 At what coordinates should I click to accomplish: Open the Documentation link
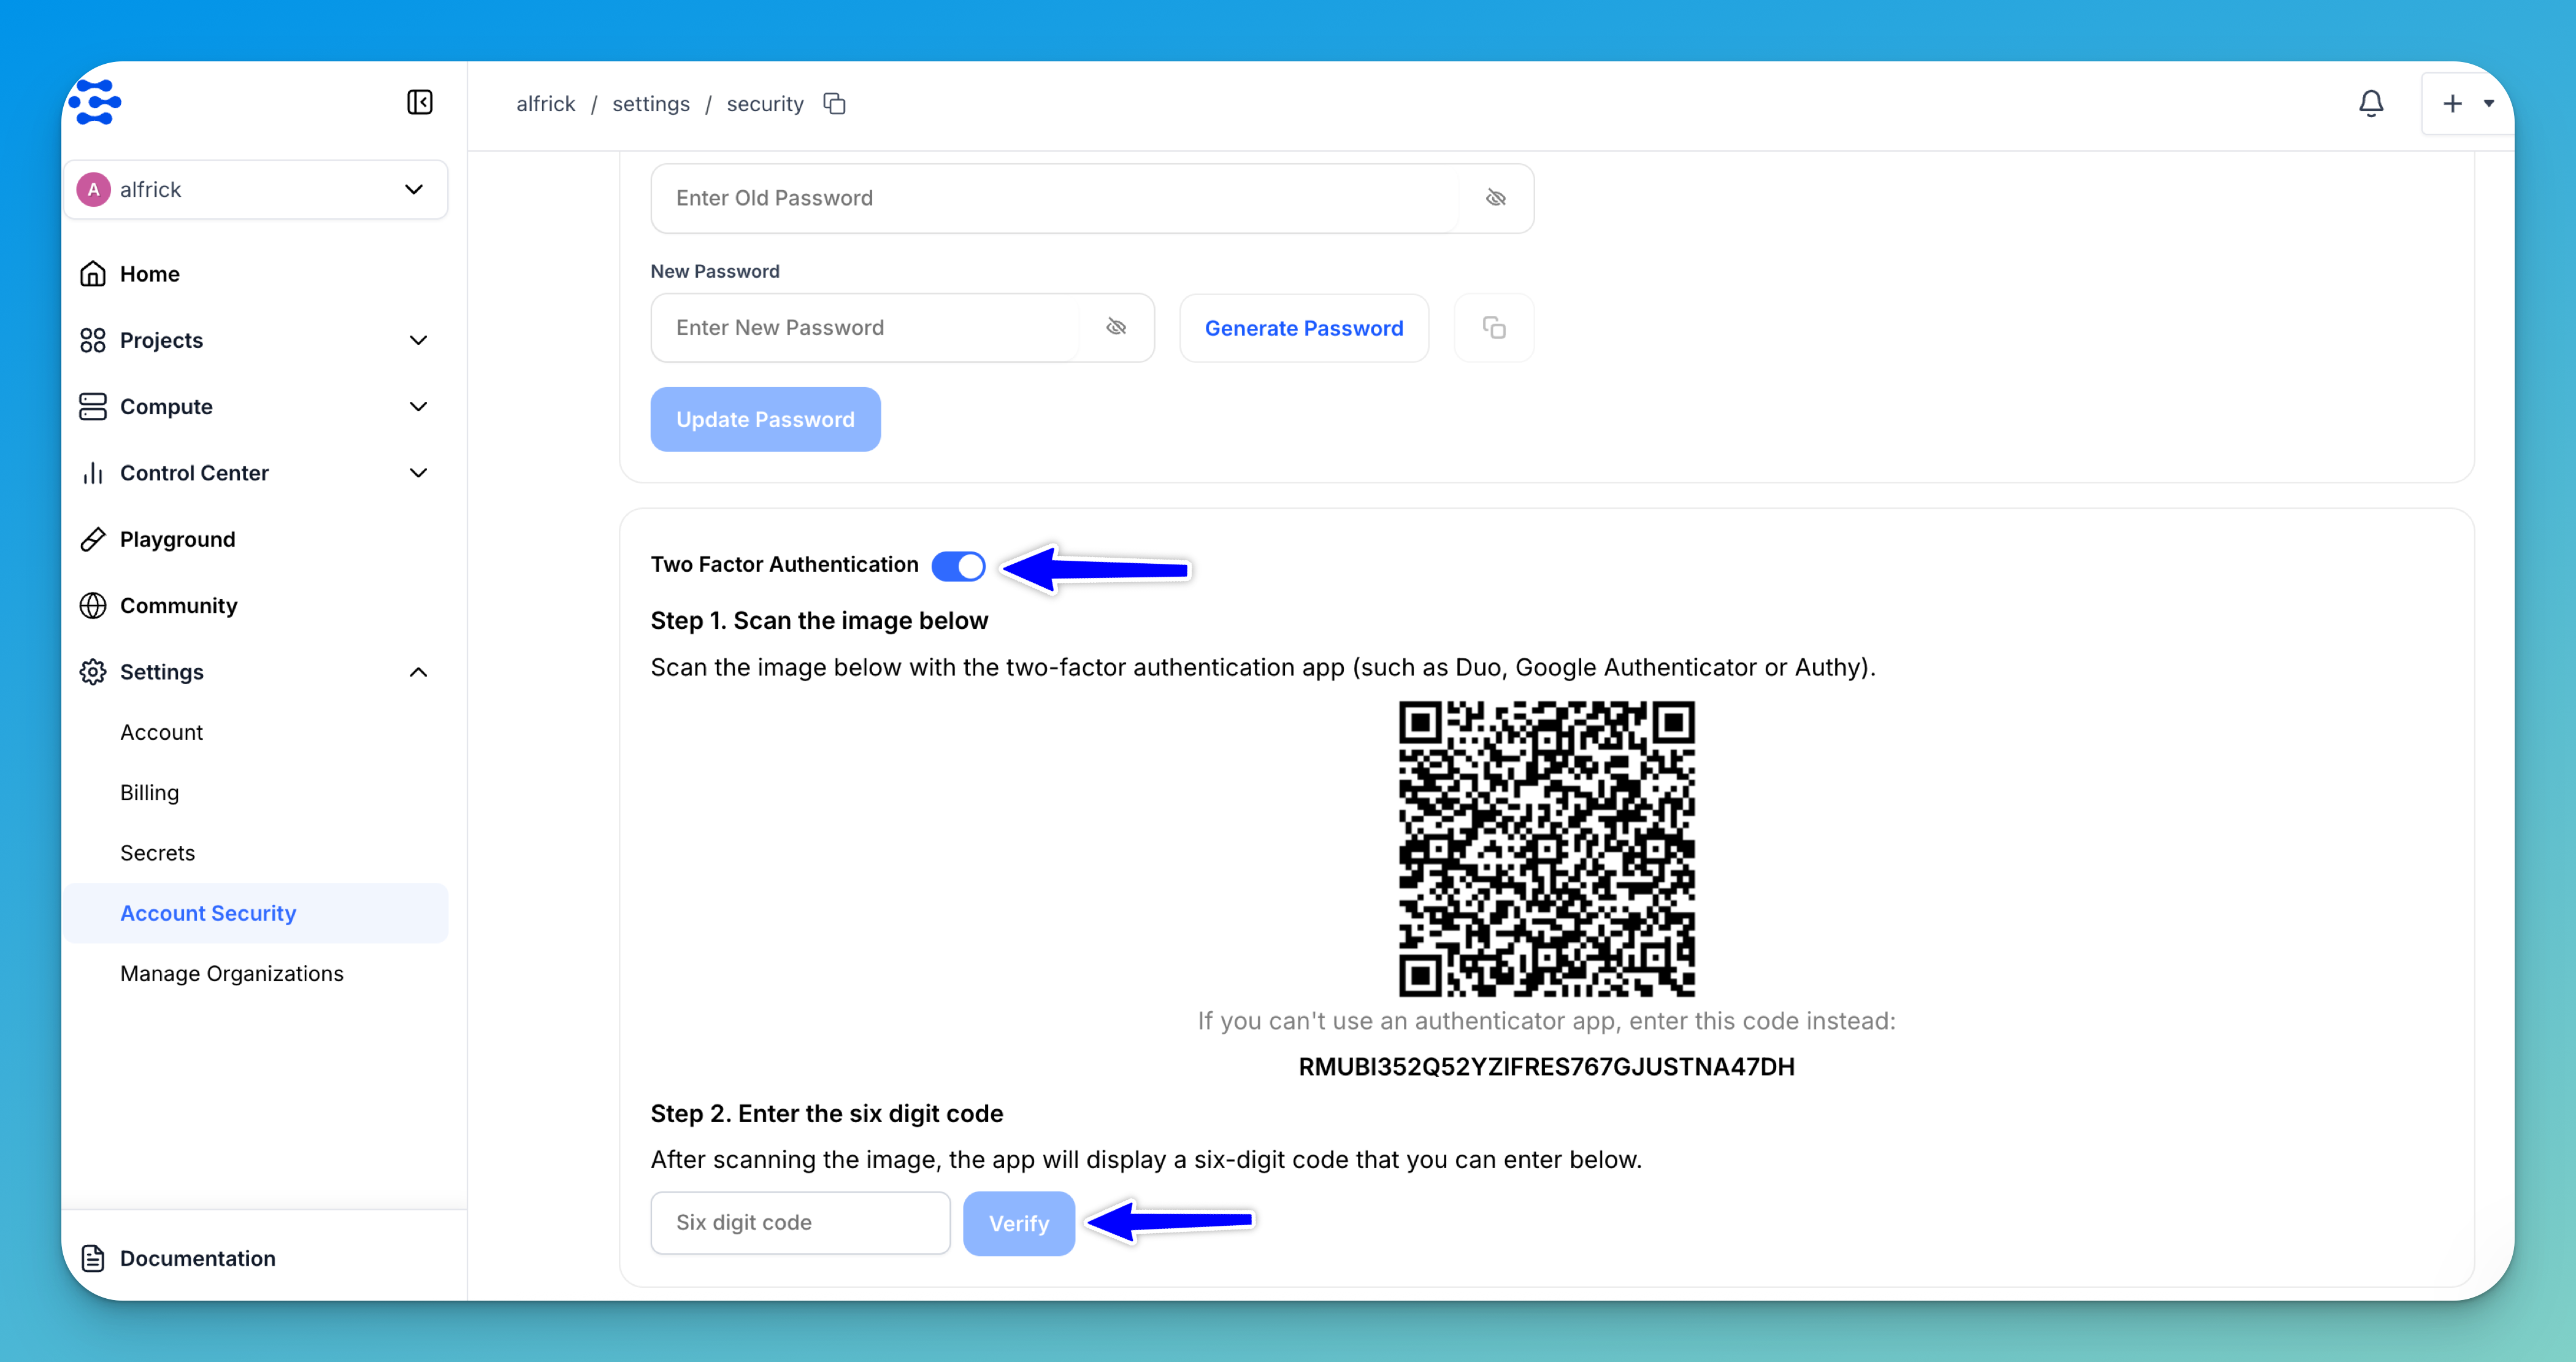click(197, 1258)
